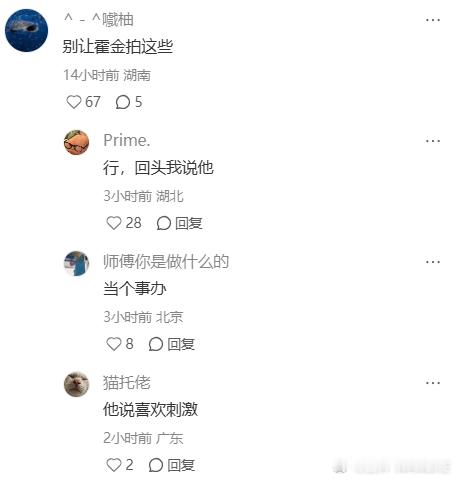Open three-dot menu on 师傅你是做什么的's reply

pos(433,262)
